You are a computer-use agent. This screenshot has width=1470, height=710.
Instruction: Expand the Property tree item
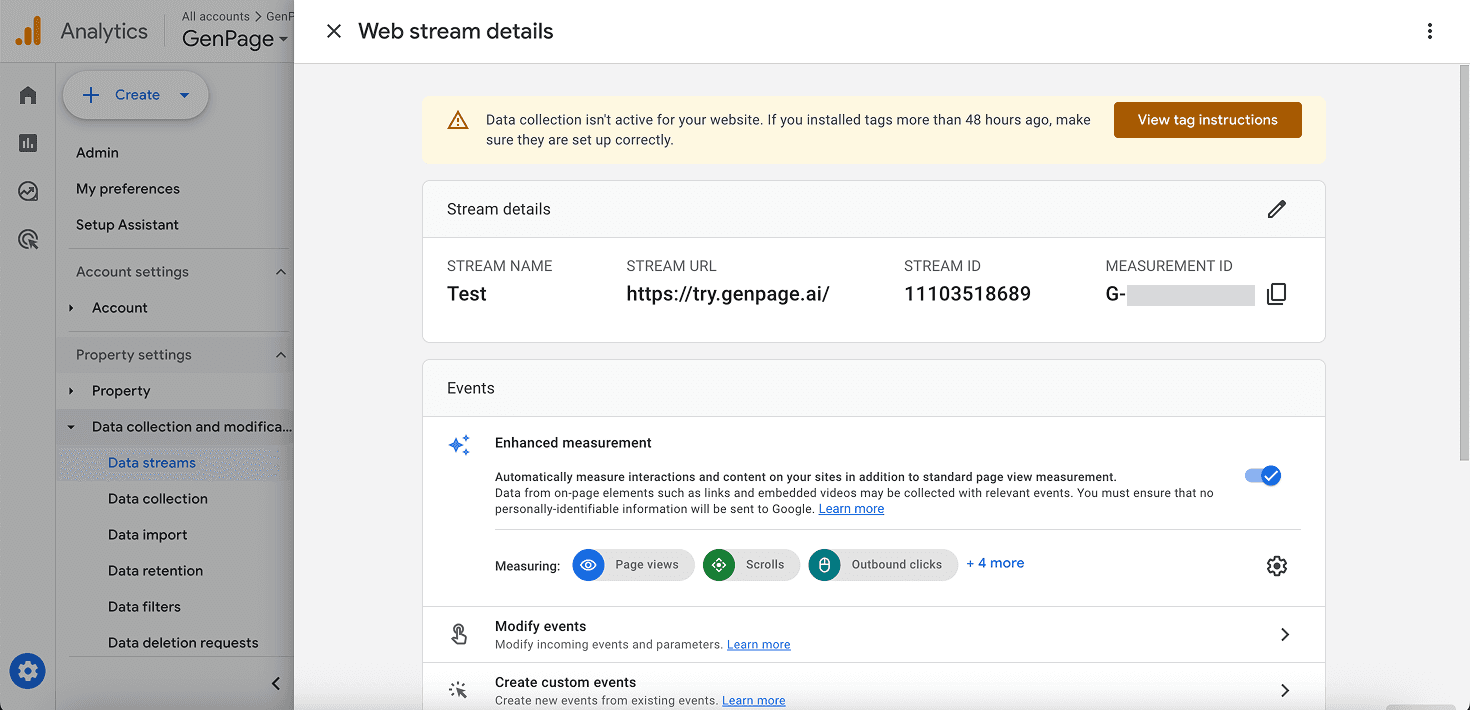[71, 391]
